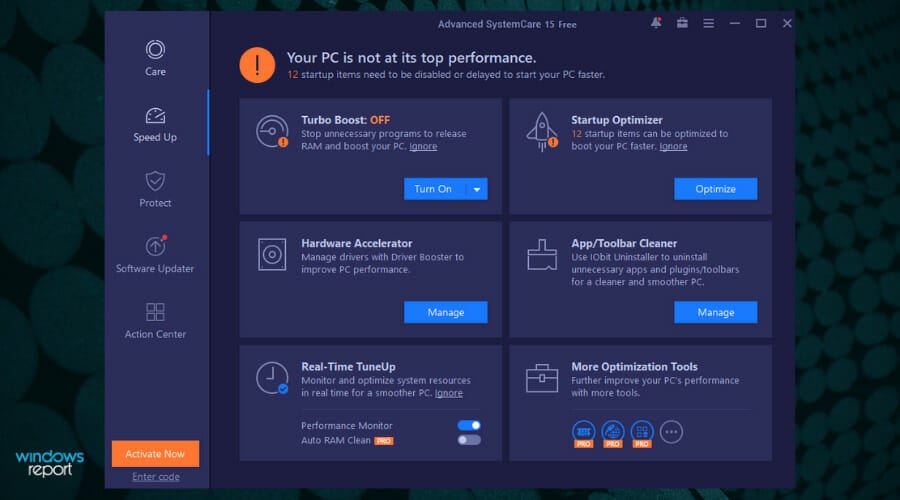This screenshot has width=900, height=500.
Task: Click 'Your PC is not at its top performance' text
Action: coord(411,58)
